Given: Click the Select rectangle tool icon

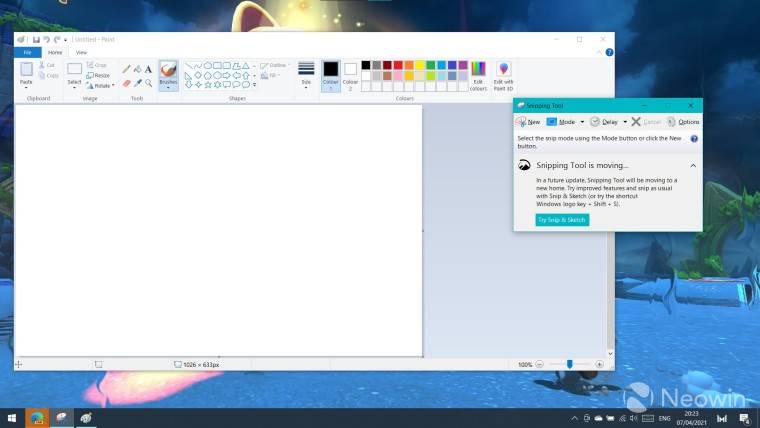Looking at the screenshot, I should coord(74,69).
